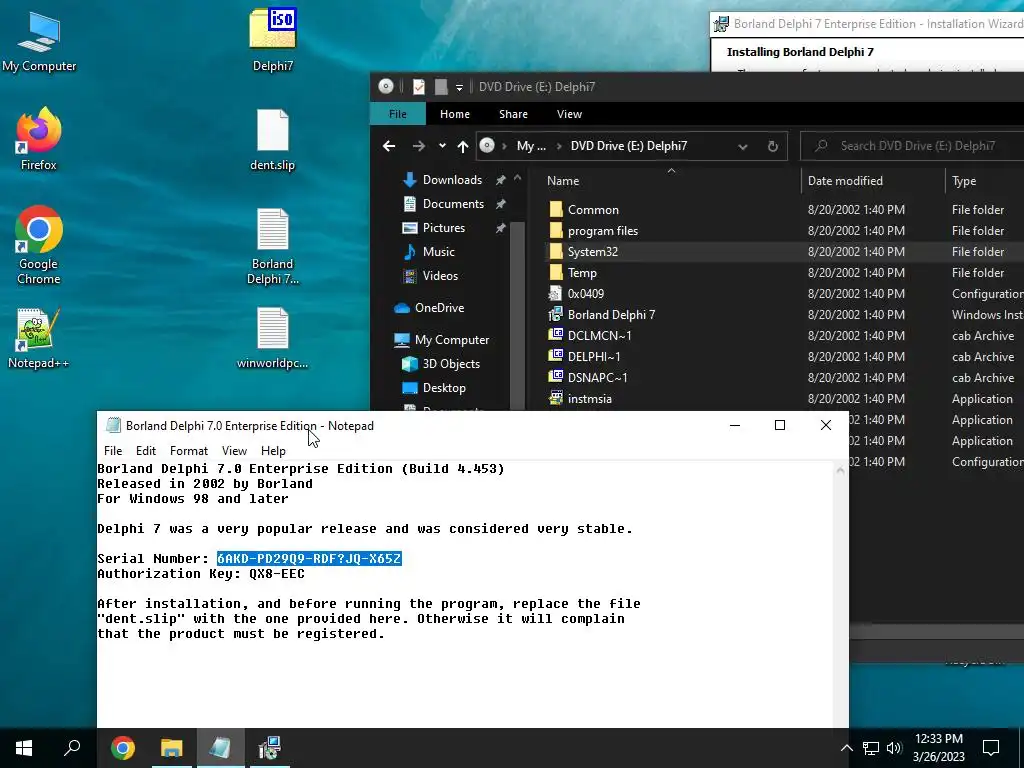Switch to the Delphi installer taskbar button
Image resolution: width=1024 pixels, height=768 pixels.
tap(269, 748)
